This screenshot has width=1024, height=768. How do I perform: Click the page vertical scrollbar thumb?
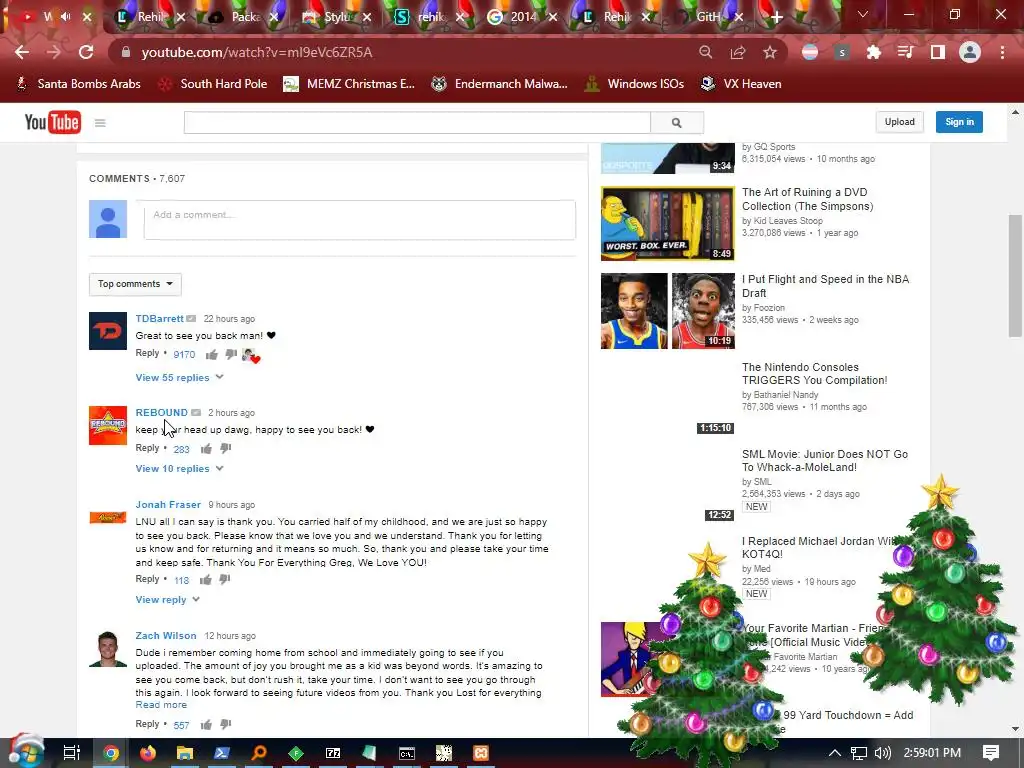(1015, 276)
